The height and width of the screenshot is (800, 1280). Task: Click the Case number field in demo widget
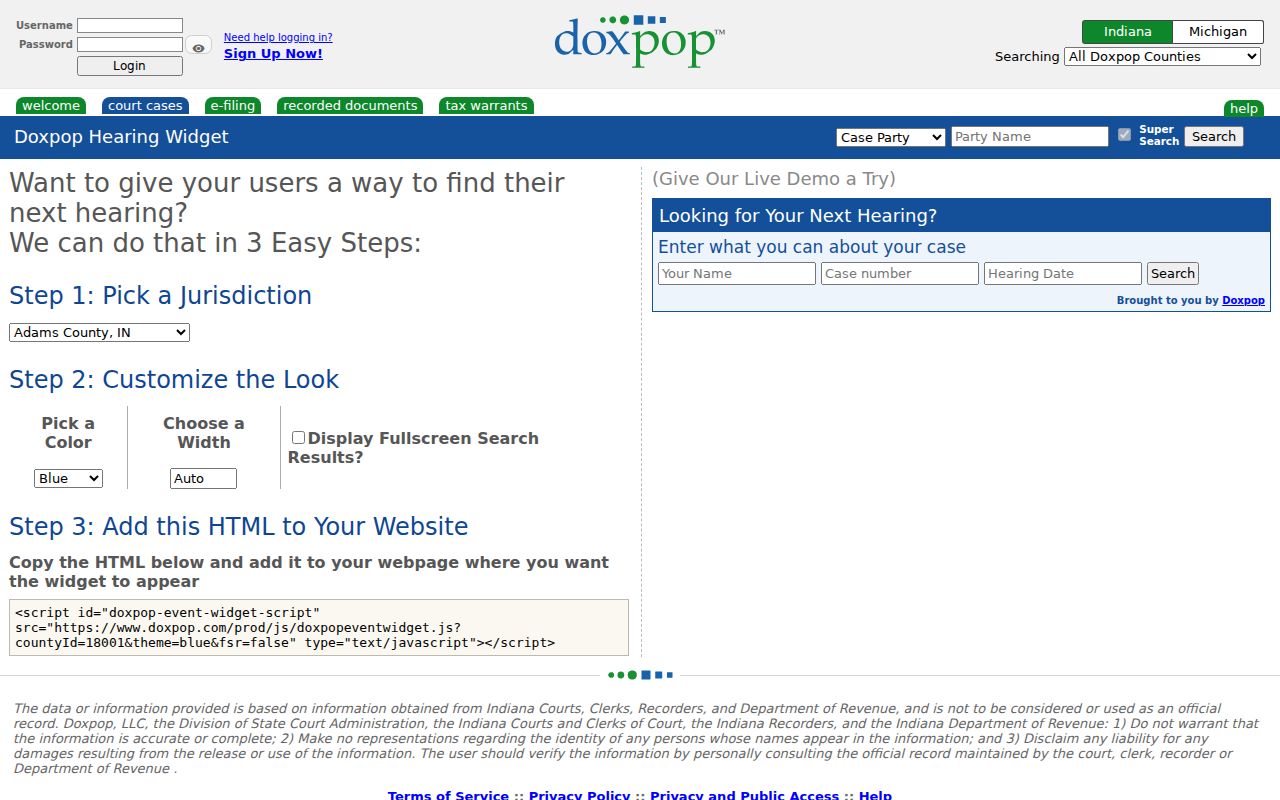pyautogui.click(x=900, y=274)
